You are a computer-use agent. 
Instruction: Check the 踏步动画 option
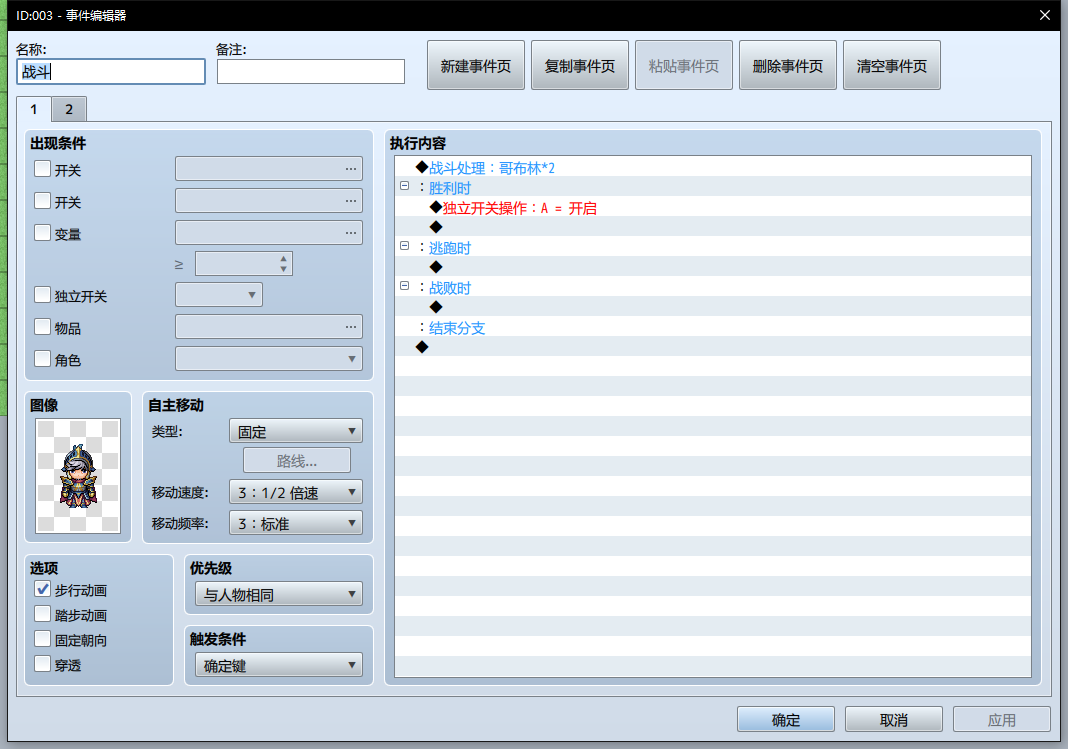coord(42,614)
